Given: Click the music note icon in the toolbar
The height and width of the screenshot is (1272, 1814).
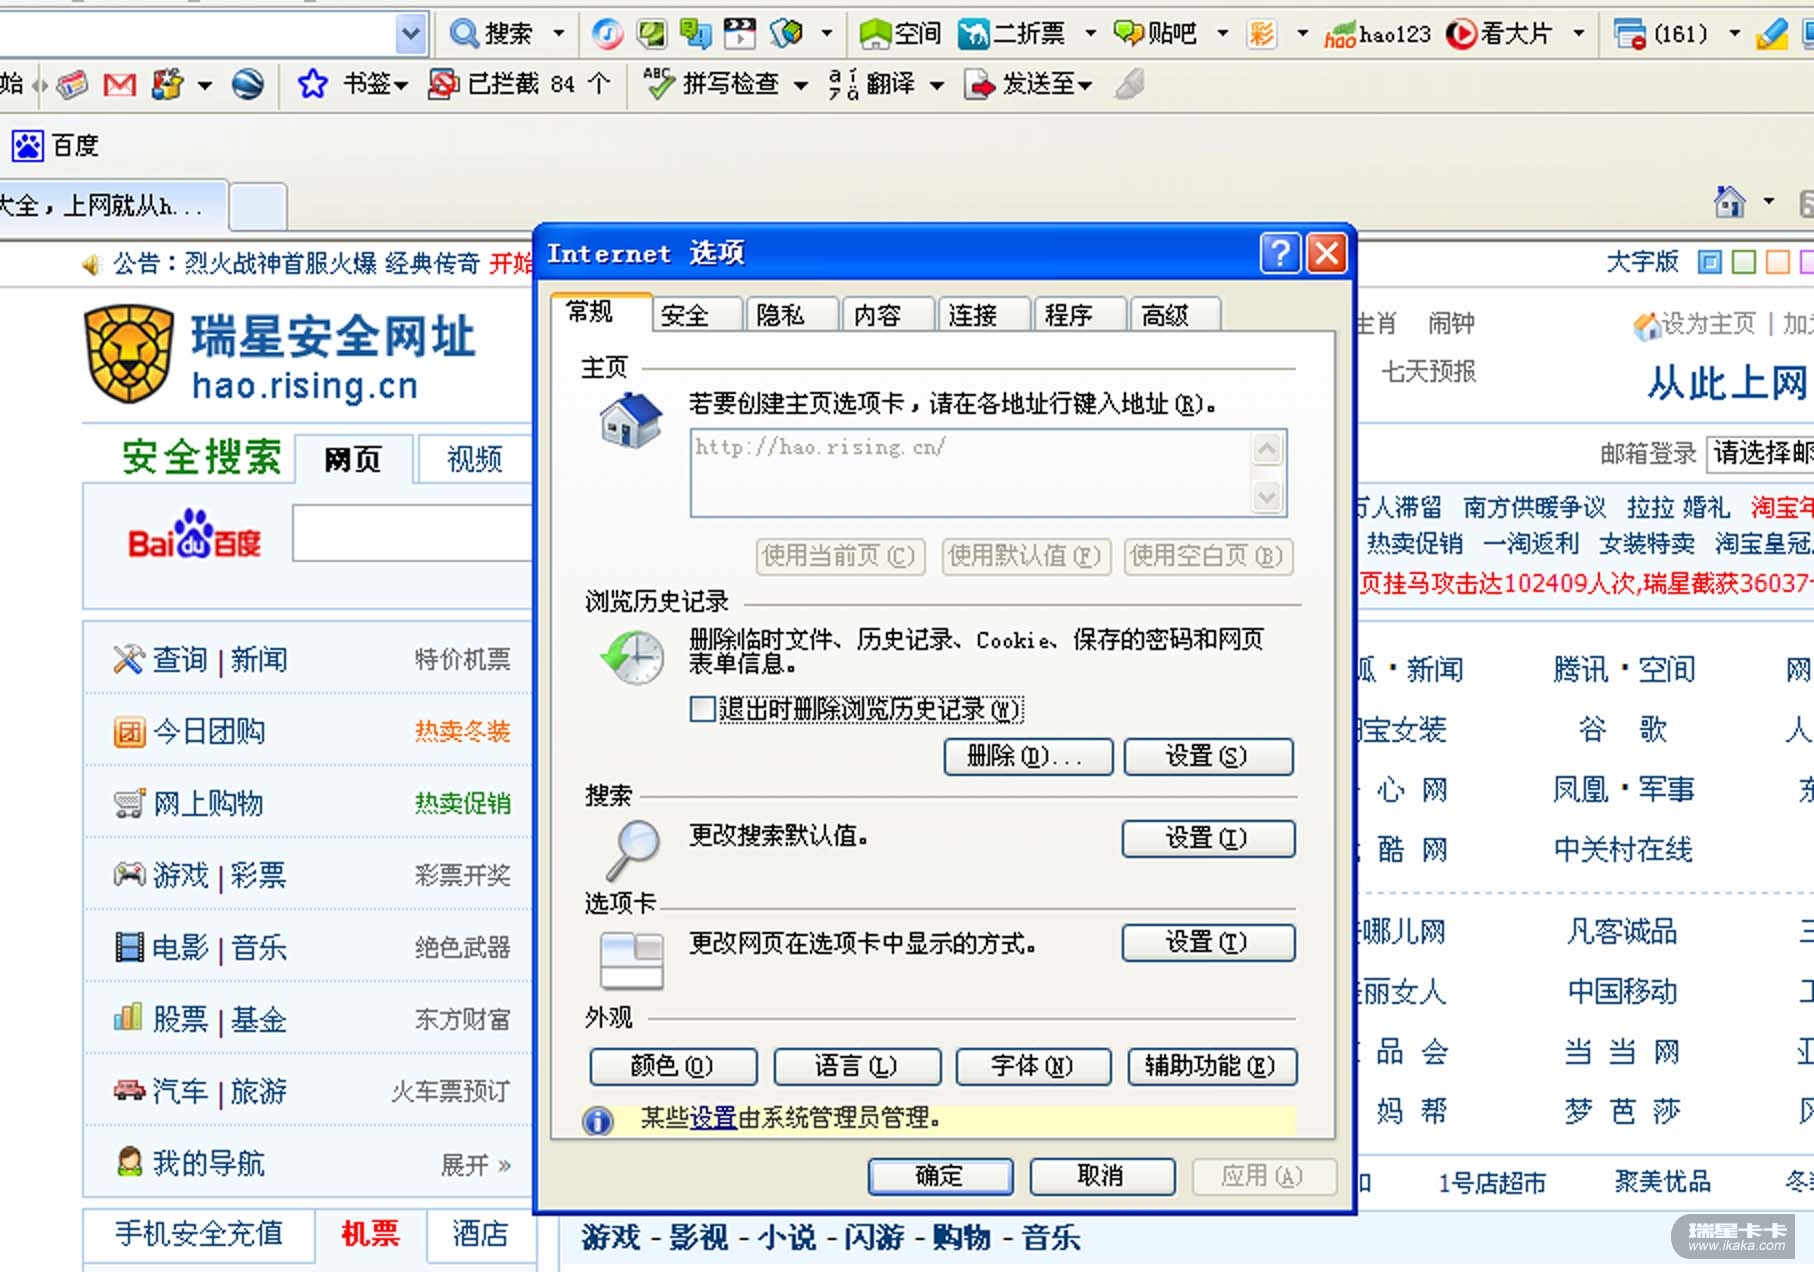Looking at the screenshot, I should (x=606, y=34).
